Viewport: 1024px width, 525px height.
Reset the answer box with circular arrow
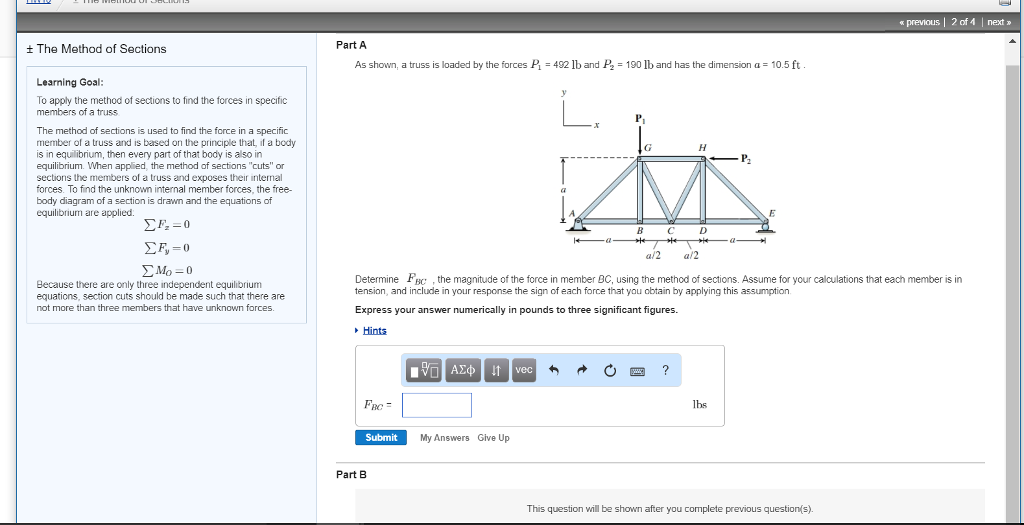tap(610, 370)
